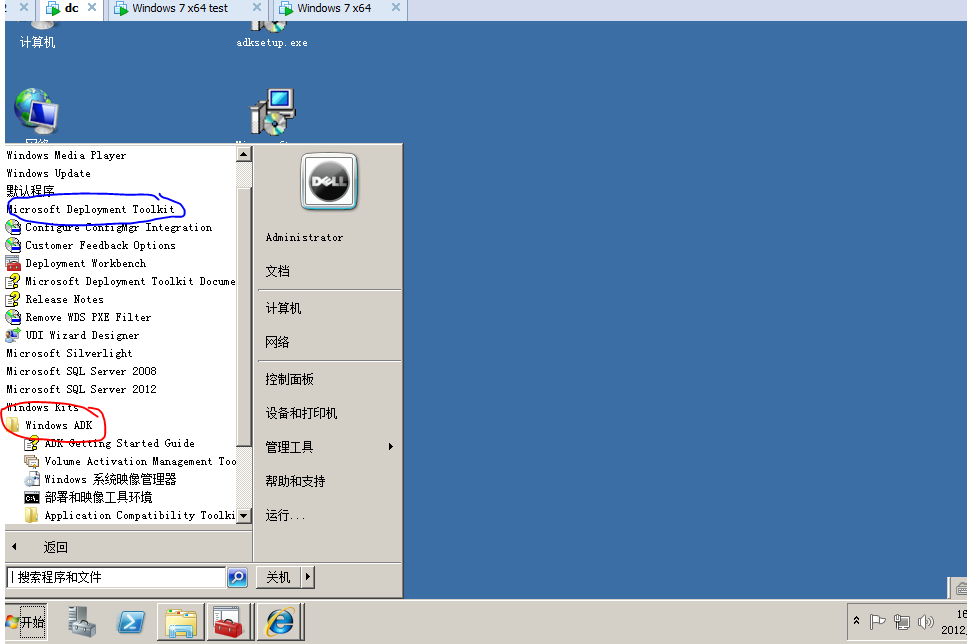
Task: Open Windows Media Player entry
Action: coord(66,155)
